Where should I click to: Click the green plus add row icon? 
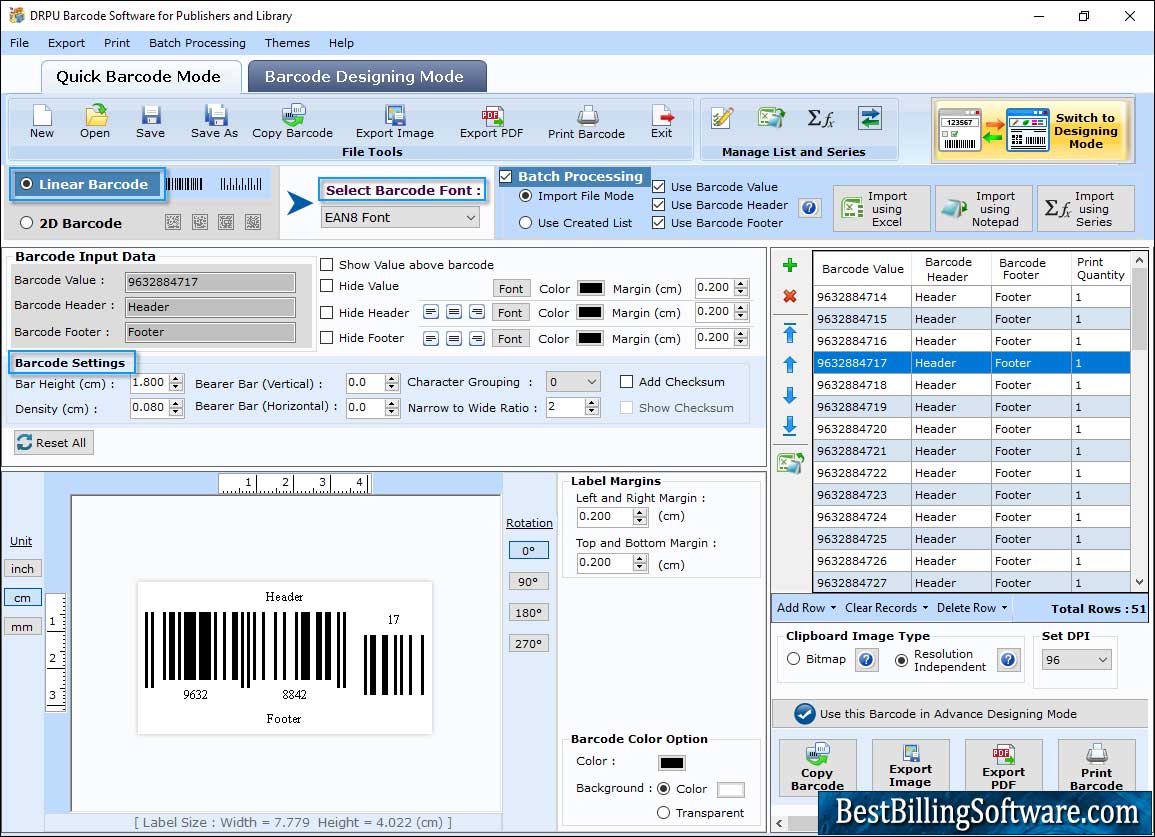coord(790,265)
